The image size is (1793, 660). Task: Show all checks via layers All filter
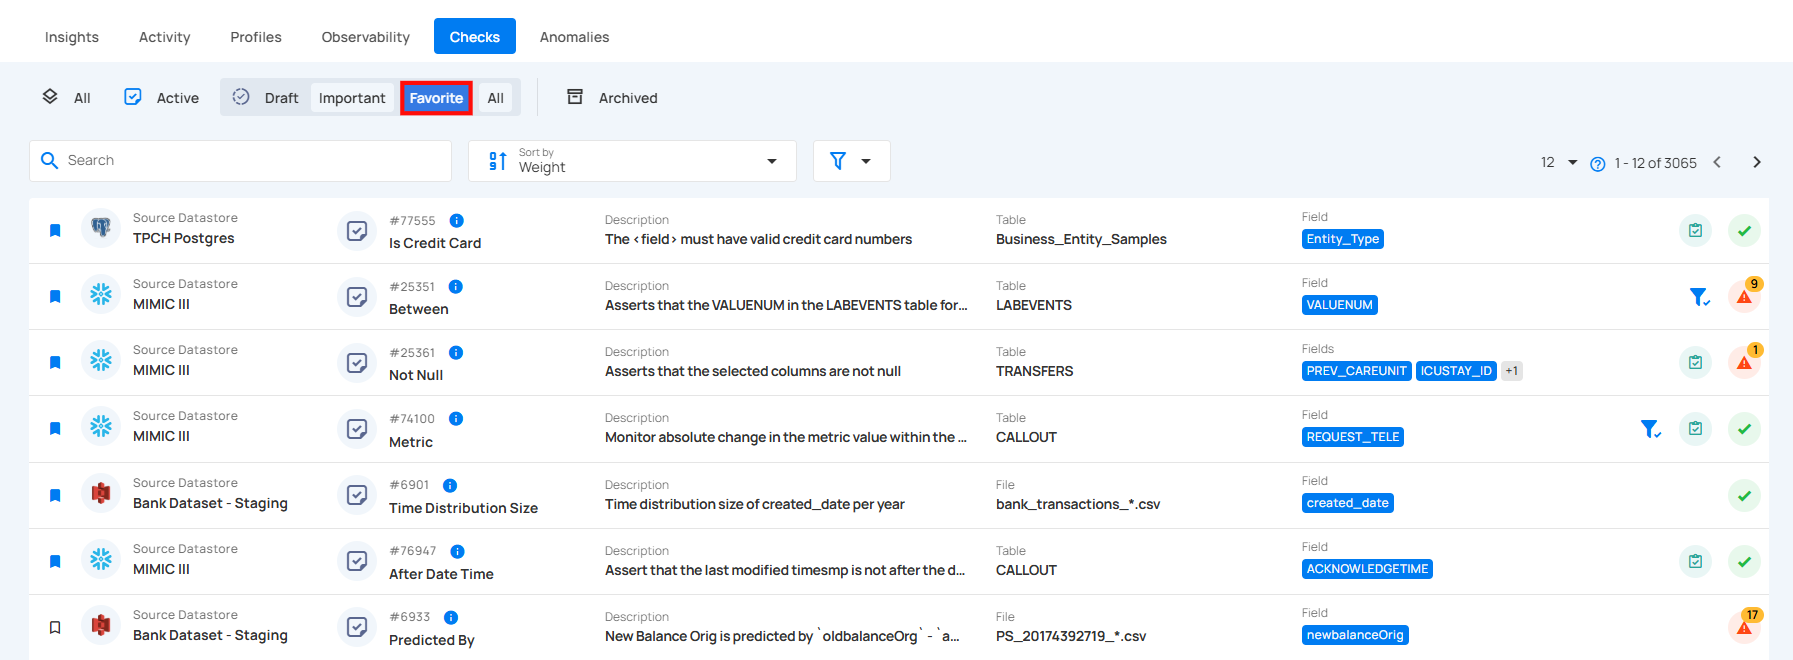66,97
